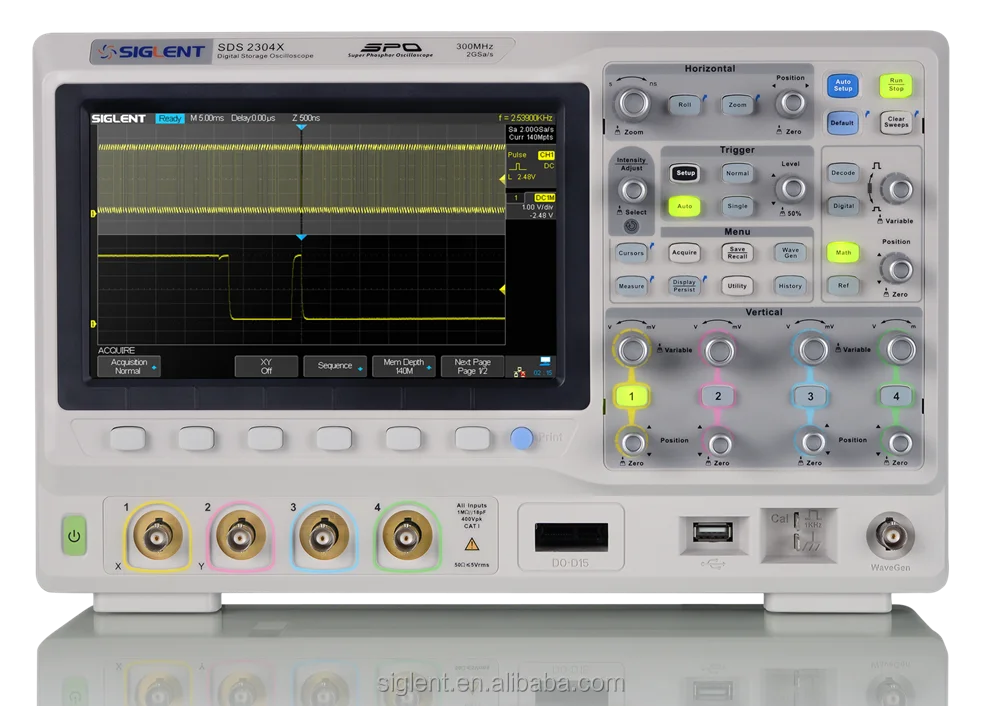Screen dimensions: 1000x706
Task: Click the Pulse trigger type icon
Action: tap(518, 166)
